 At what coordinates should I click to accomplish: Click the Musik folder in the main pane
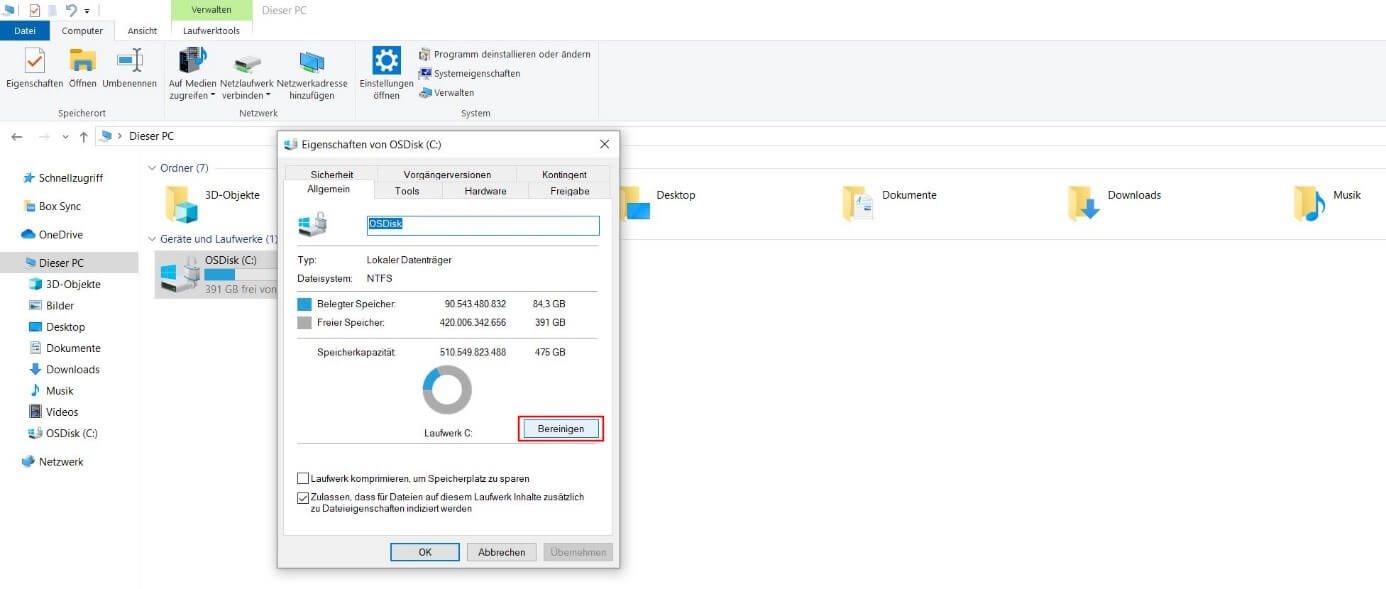(1327, 202)
